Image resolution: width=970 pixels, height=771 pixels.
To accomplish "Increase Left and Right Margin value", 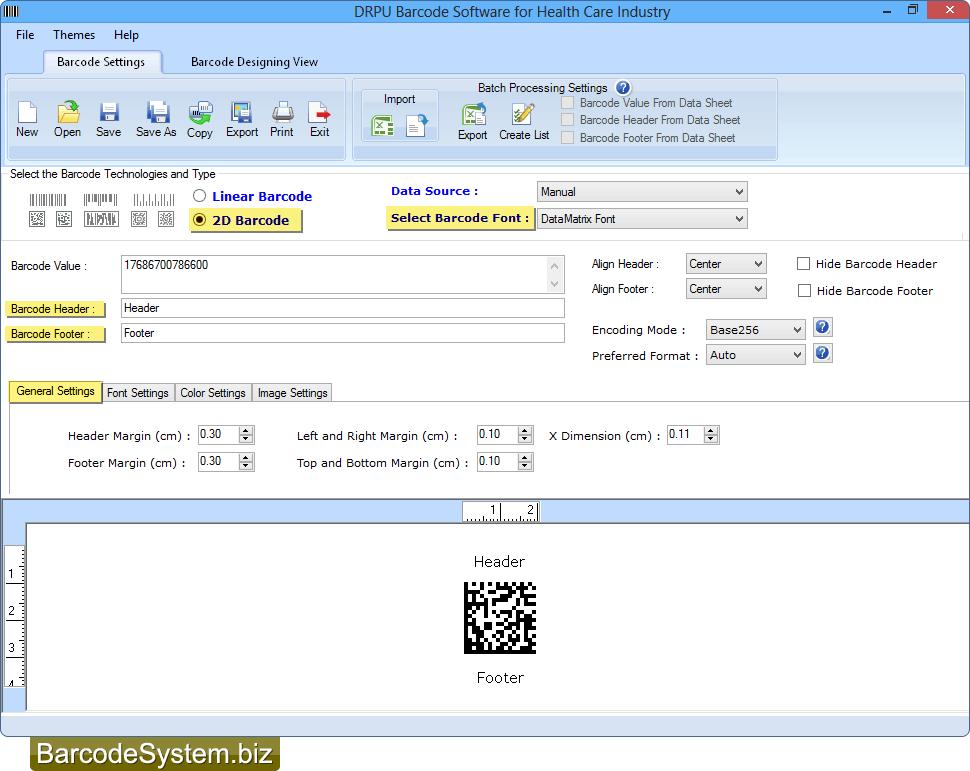I will (x=525, y=431).
